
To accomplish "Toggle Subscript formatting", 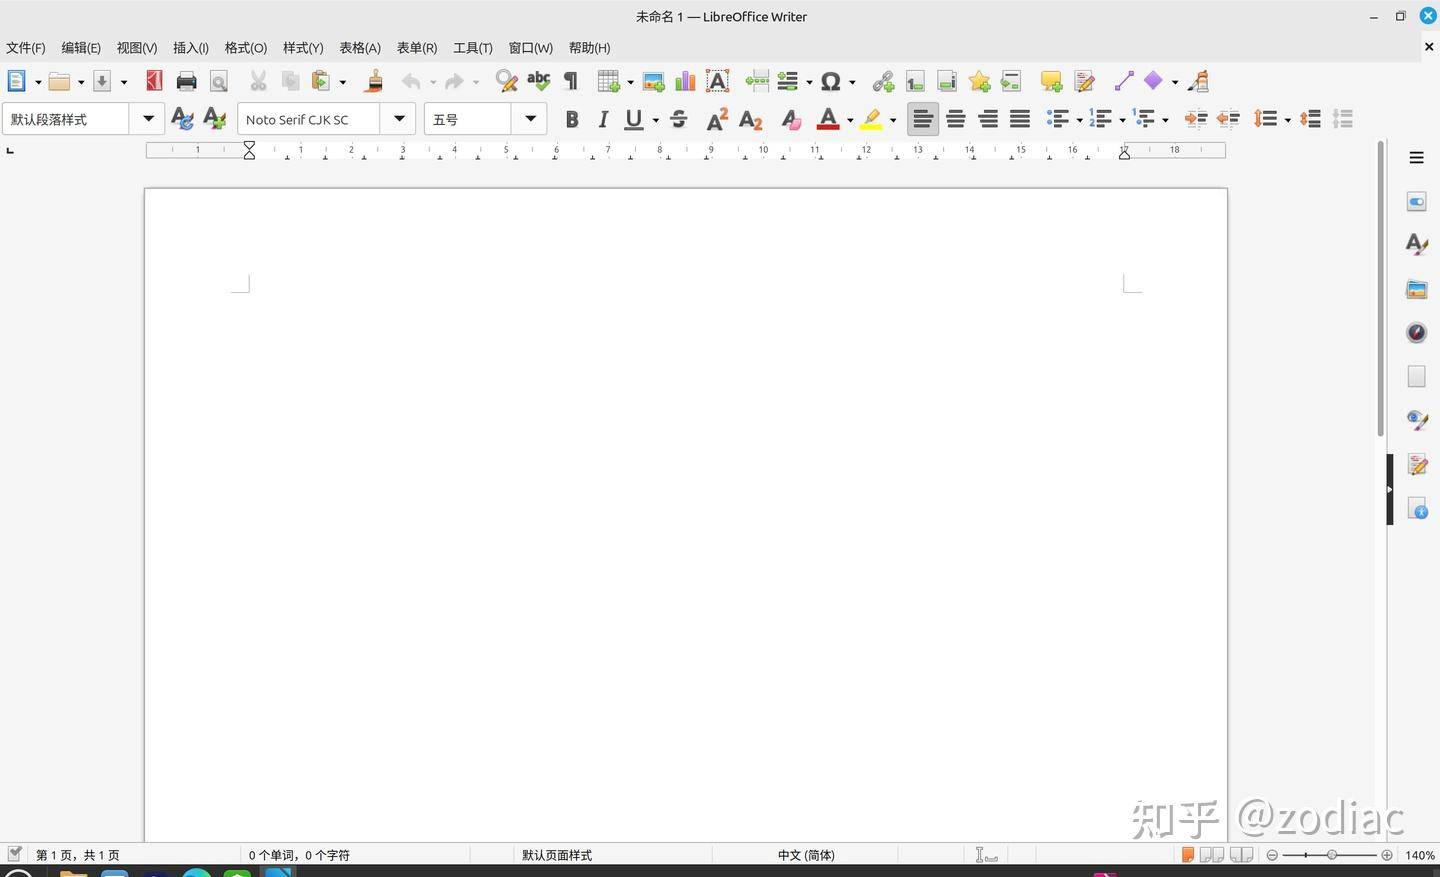I will pyautogui.click(x=751, y=119).
